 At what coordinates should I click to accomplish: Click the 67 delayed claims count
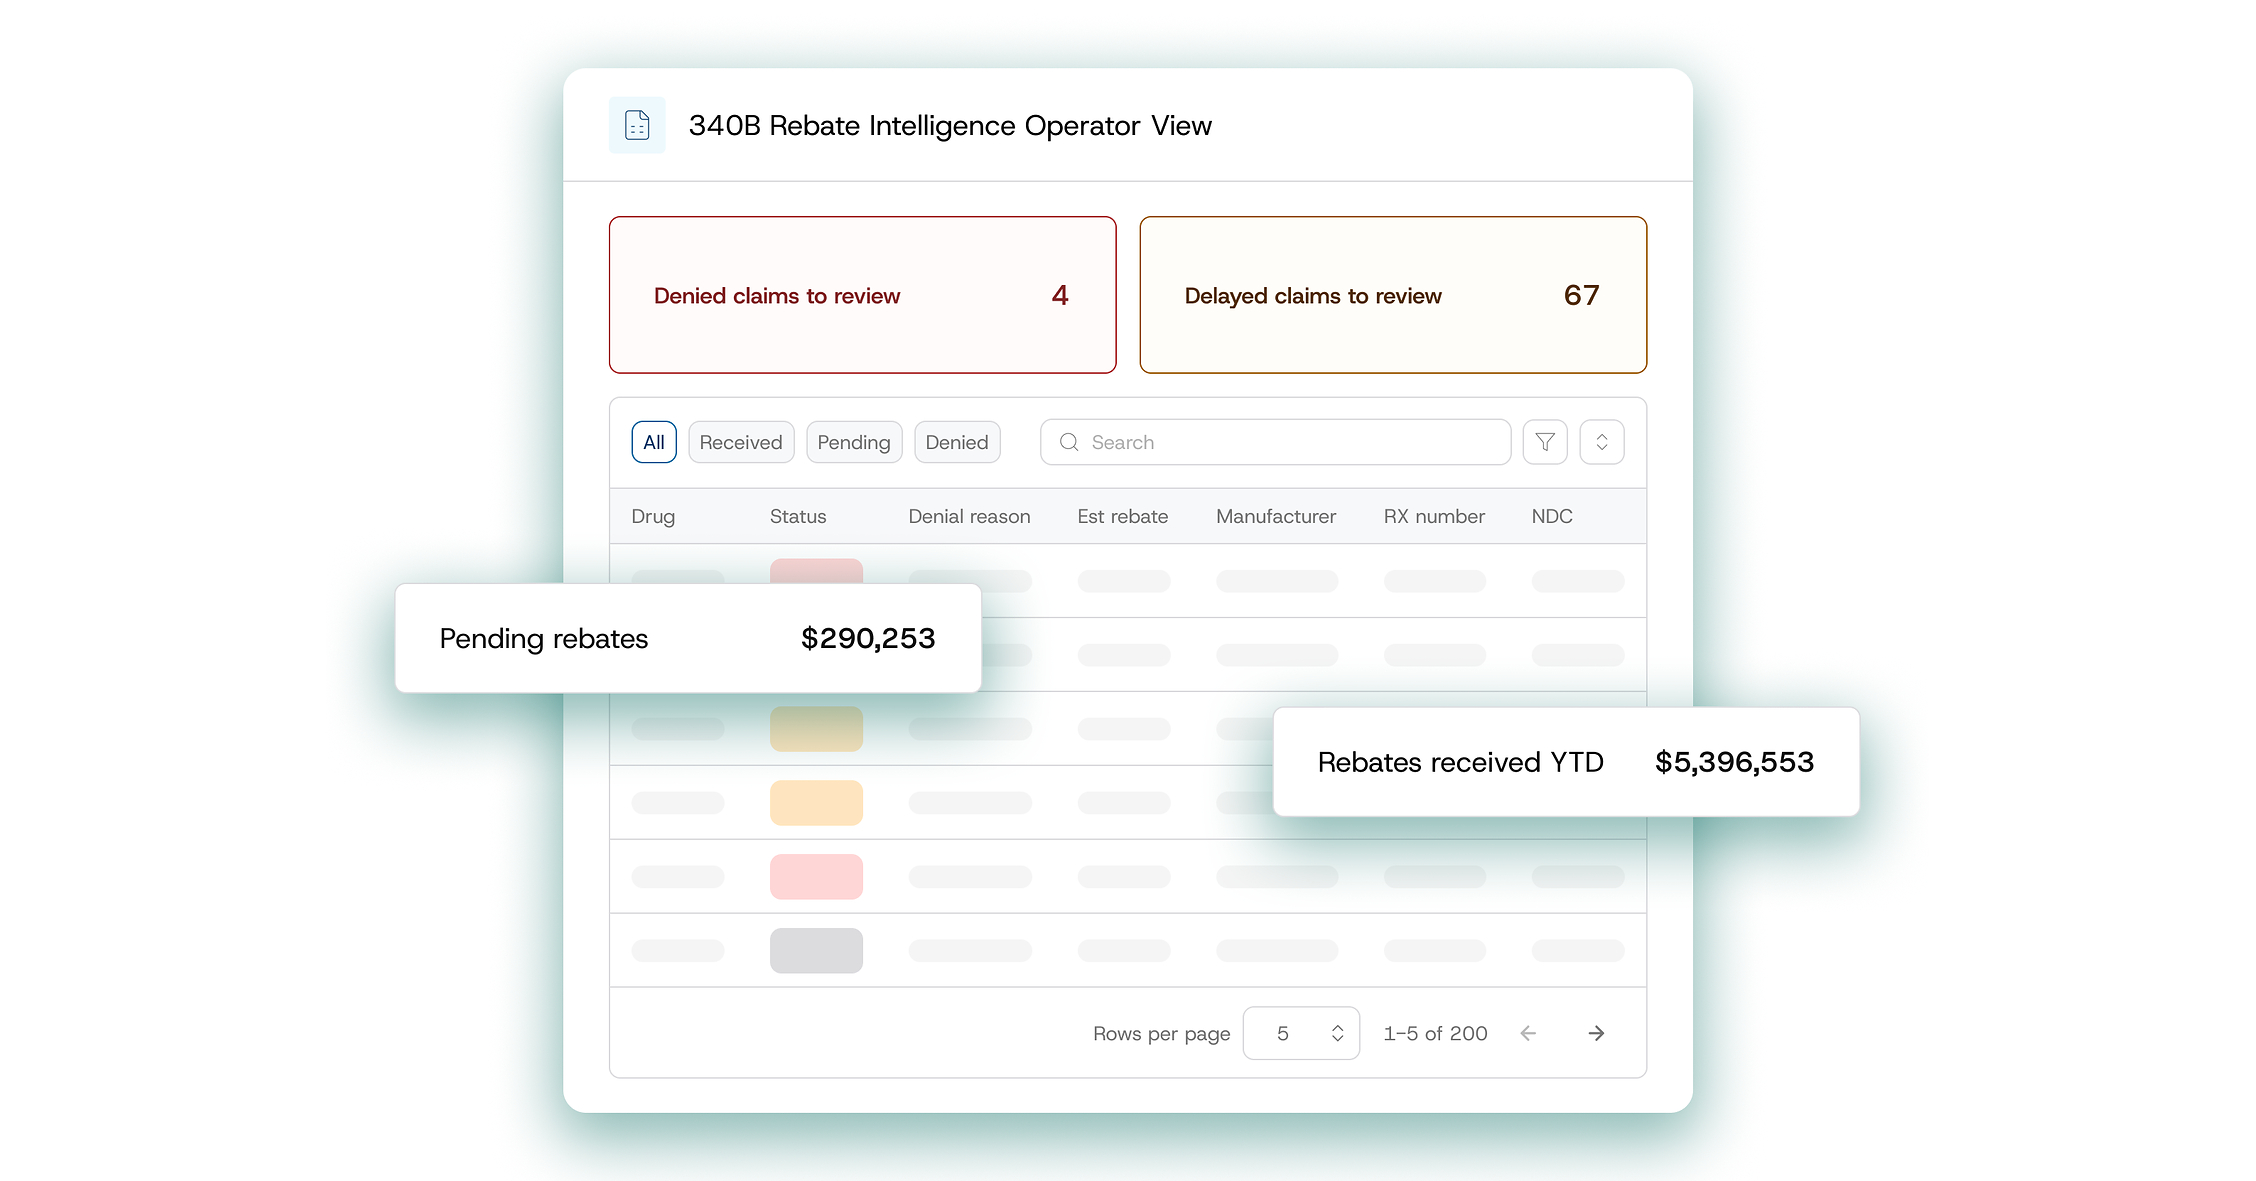coord(1582,295)
